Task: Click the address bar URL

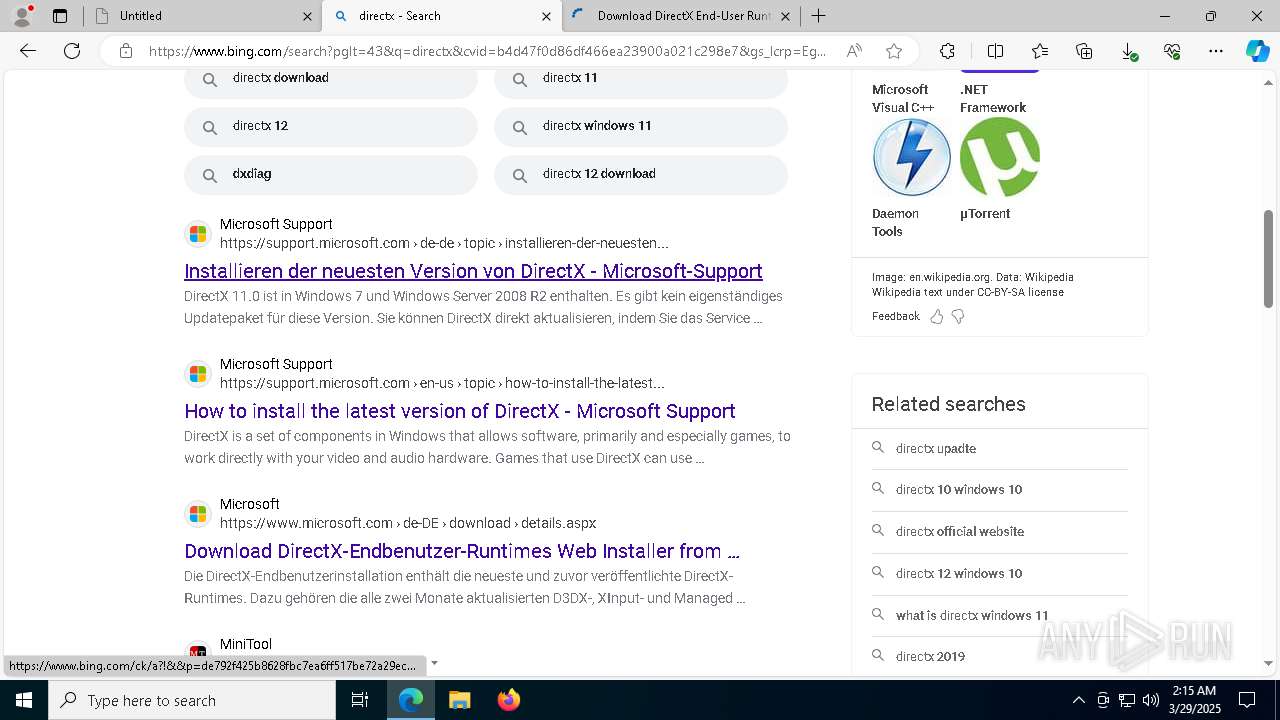Action: tap(487, 51)
